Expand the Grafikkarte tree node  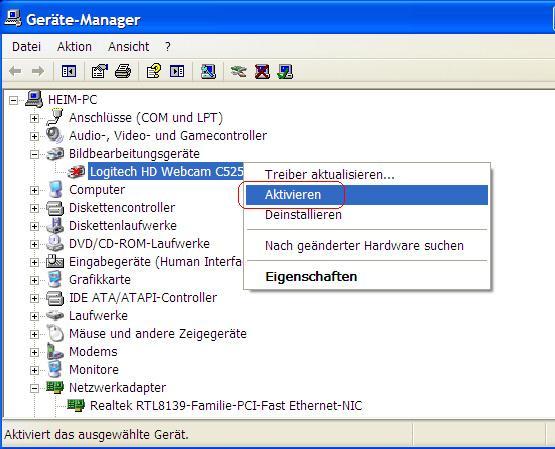click(x=34, y=280)
